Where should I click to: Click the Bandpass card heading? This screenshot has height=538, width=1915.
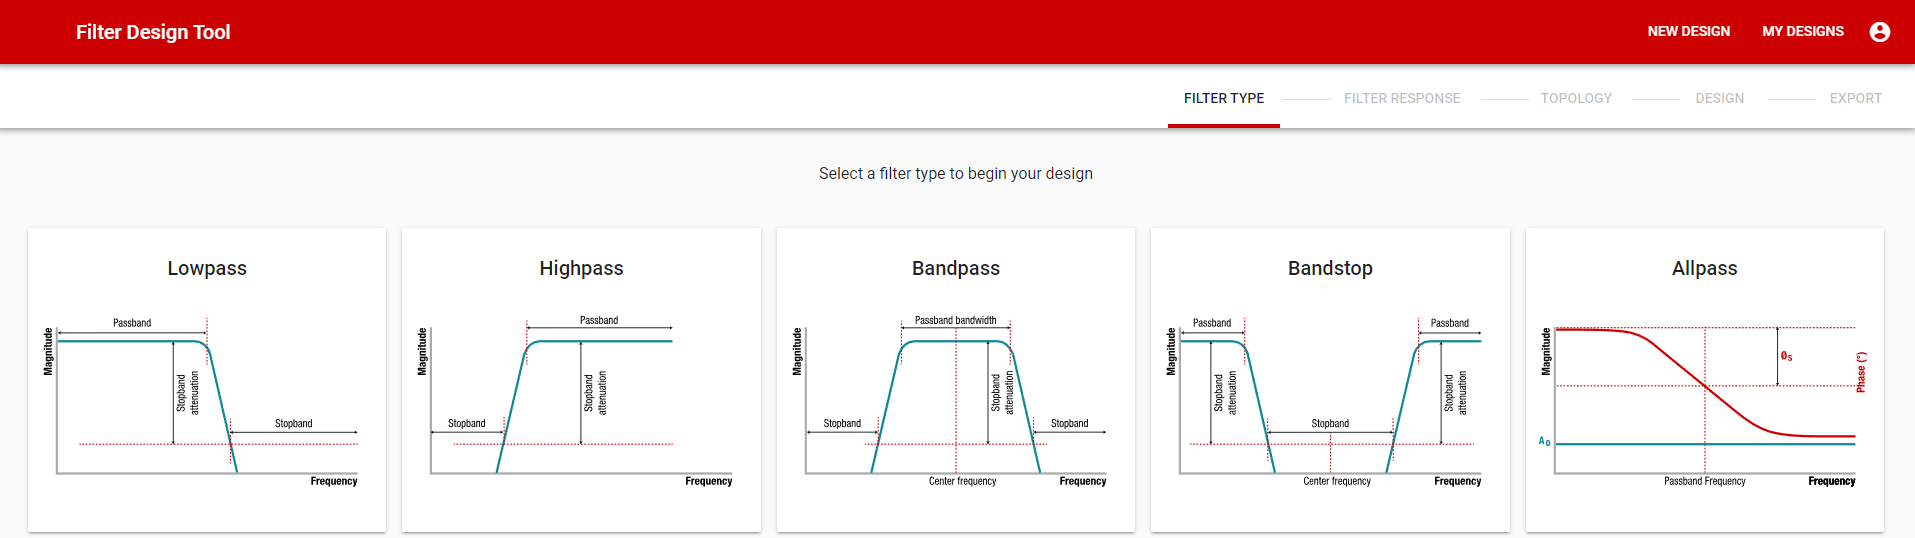(x=955, y=268)
